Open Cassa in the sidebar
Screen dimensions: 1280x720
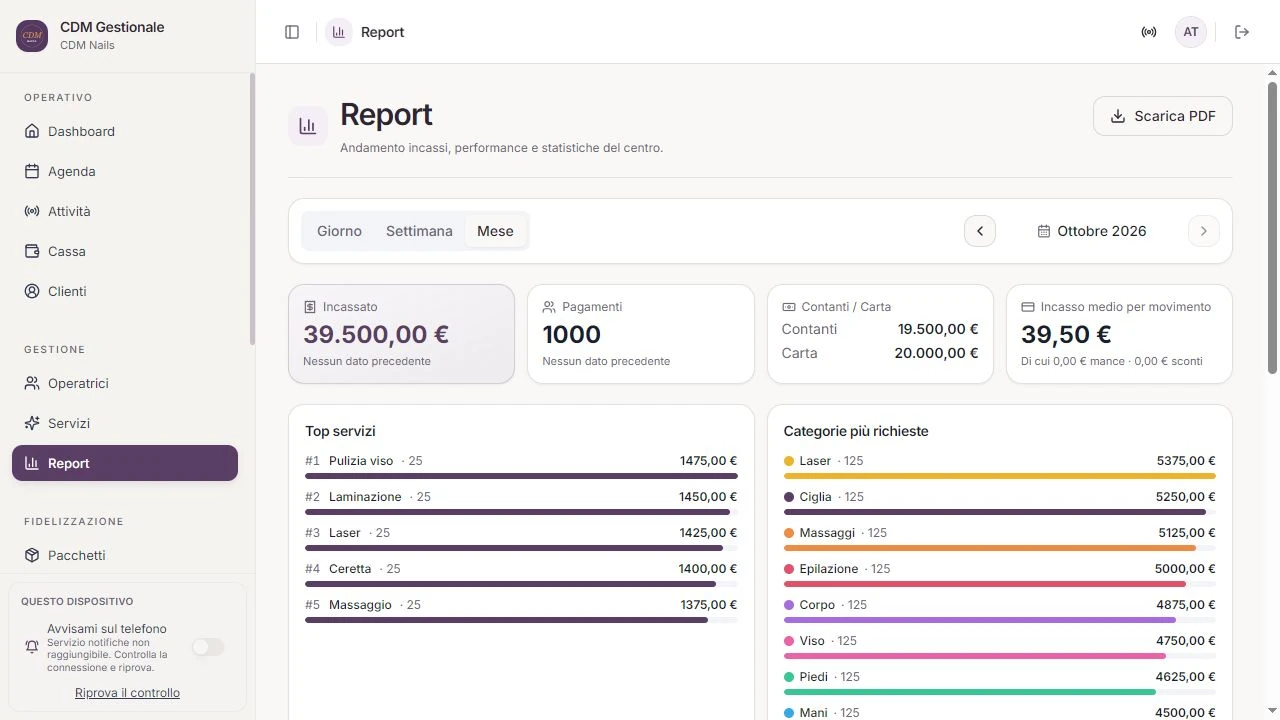tap(125, 251)
